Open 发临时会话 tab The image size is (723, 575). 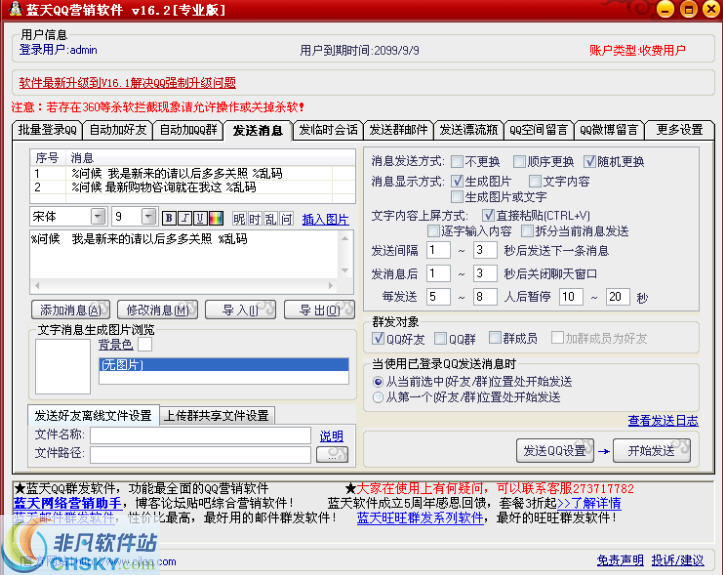click(x=328, y=130)
